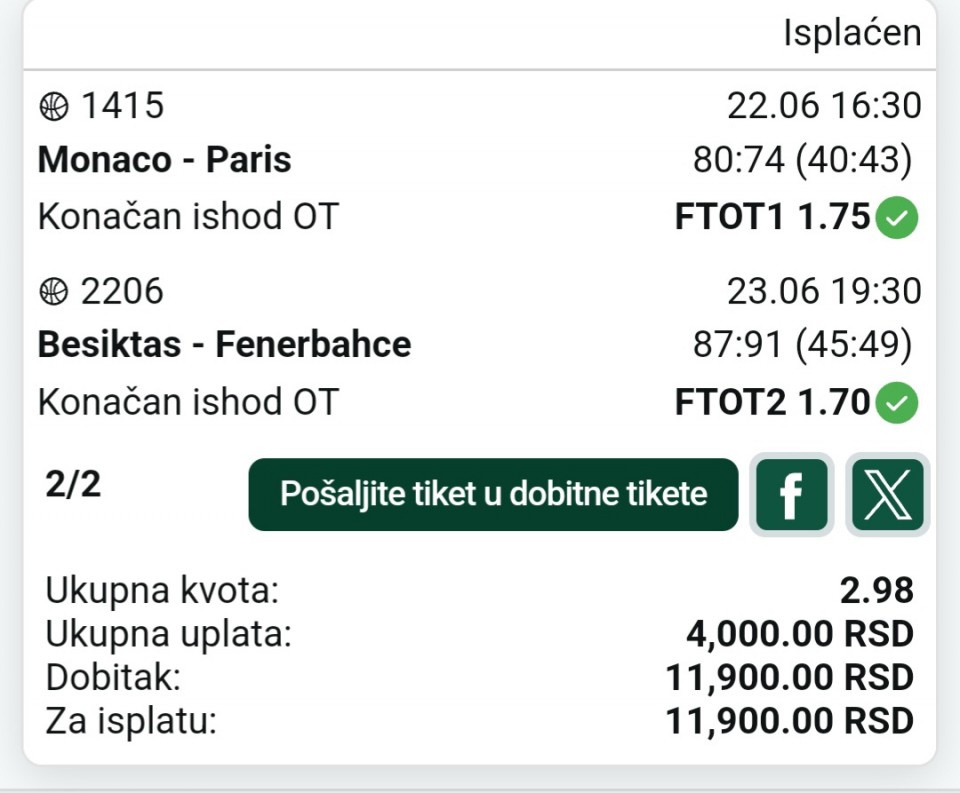Tap Pošaljite tiket u dobitne tikete button
Viewport: 960px width, 793px height.
(493, 495)
